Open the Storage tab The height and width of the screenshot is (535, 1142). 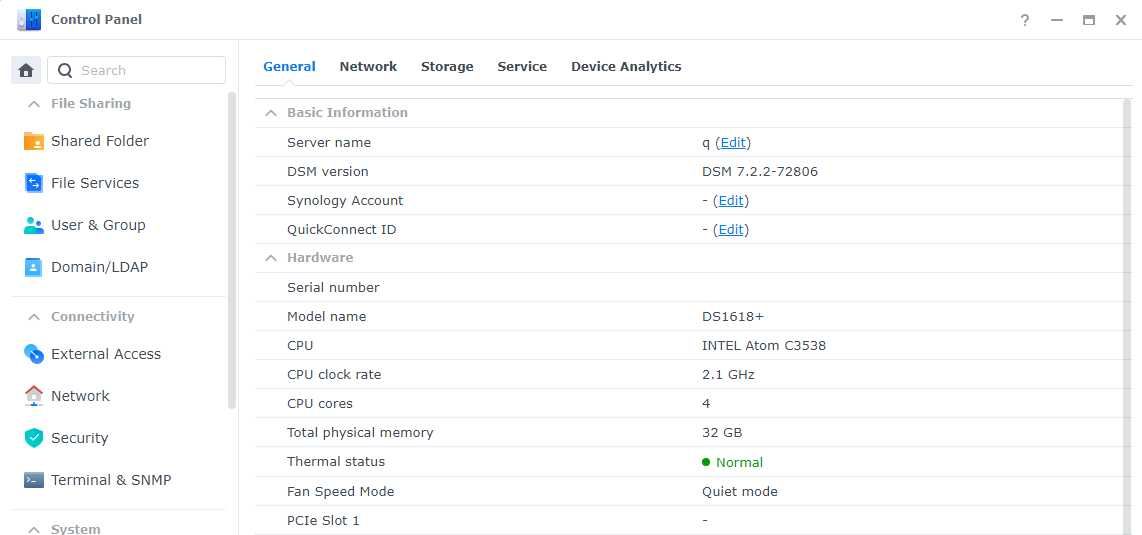tap(447, 66)
